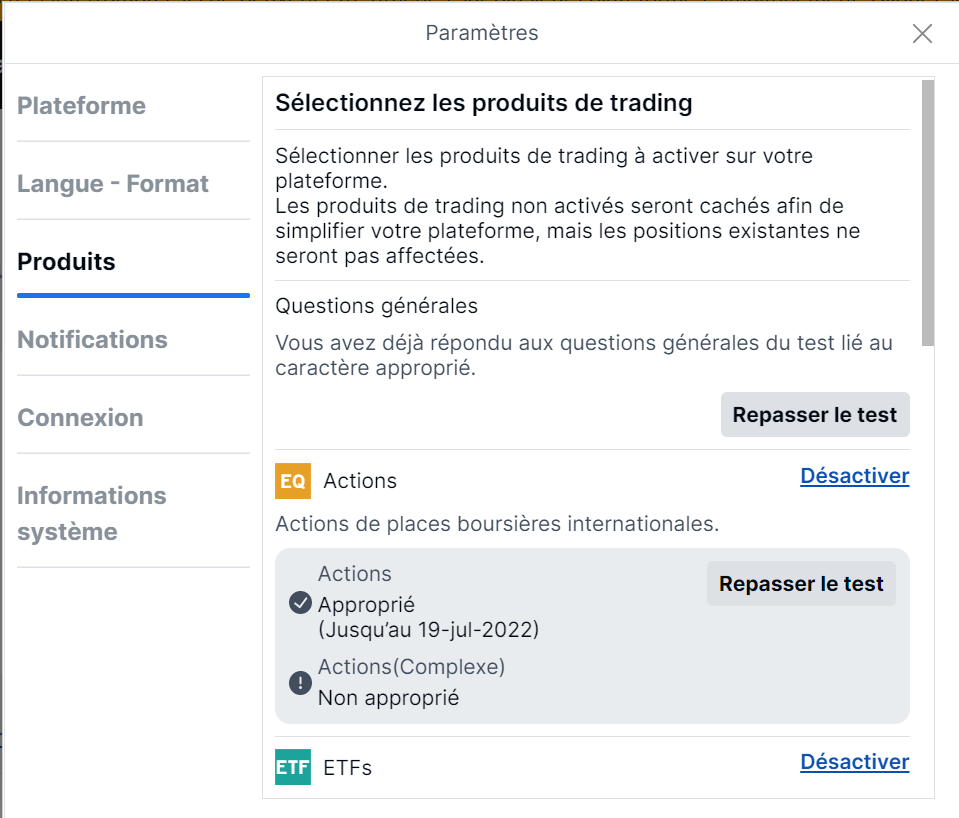The image size is (959, 818).
Task: Disable ETFs via the Désactiver link
Action: (854, 762)
